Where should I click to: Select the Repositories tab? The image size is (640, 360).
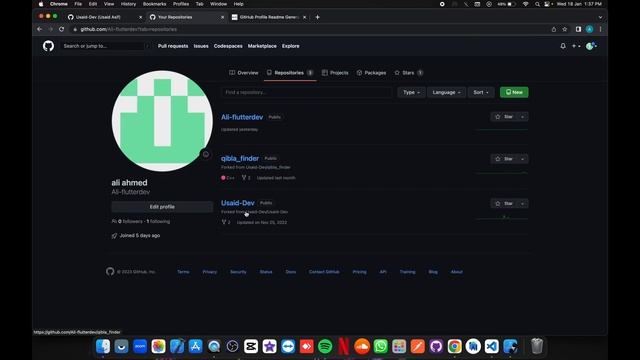pos(289,73)
